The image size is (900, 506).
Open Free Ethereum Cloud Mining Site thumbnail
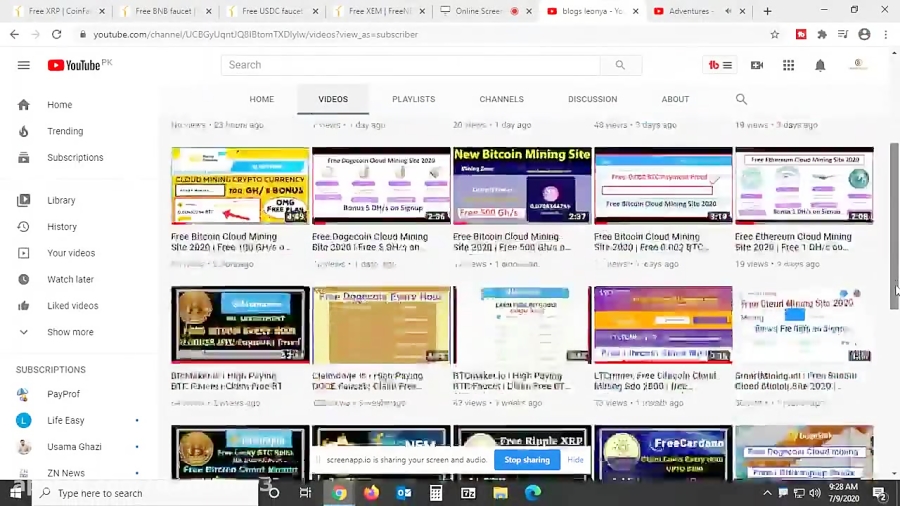(804, 186)
